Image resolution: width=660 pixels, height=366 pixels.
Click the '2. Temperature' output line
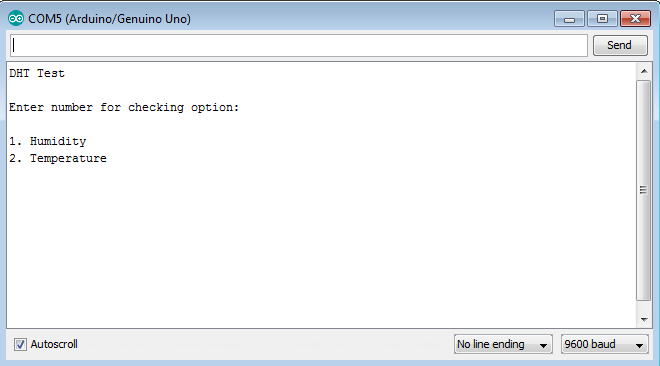(x=58, y=158)
